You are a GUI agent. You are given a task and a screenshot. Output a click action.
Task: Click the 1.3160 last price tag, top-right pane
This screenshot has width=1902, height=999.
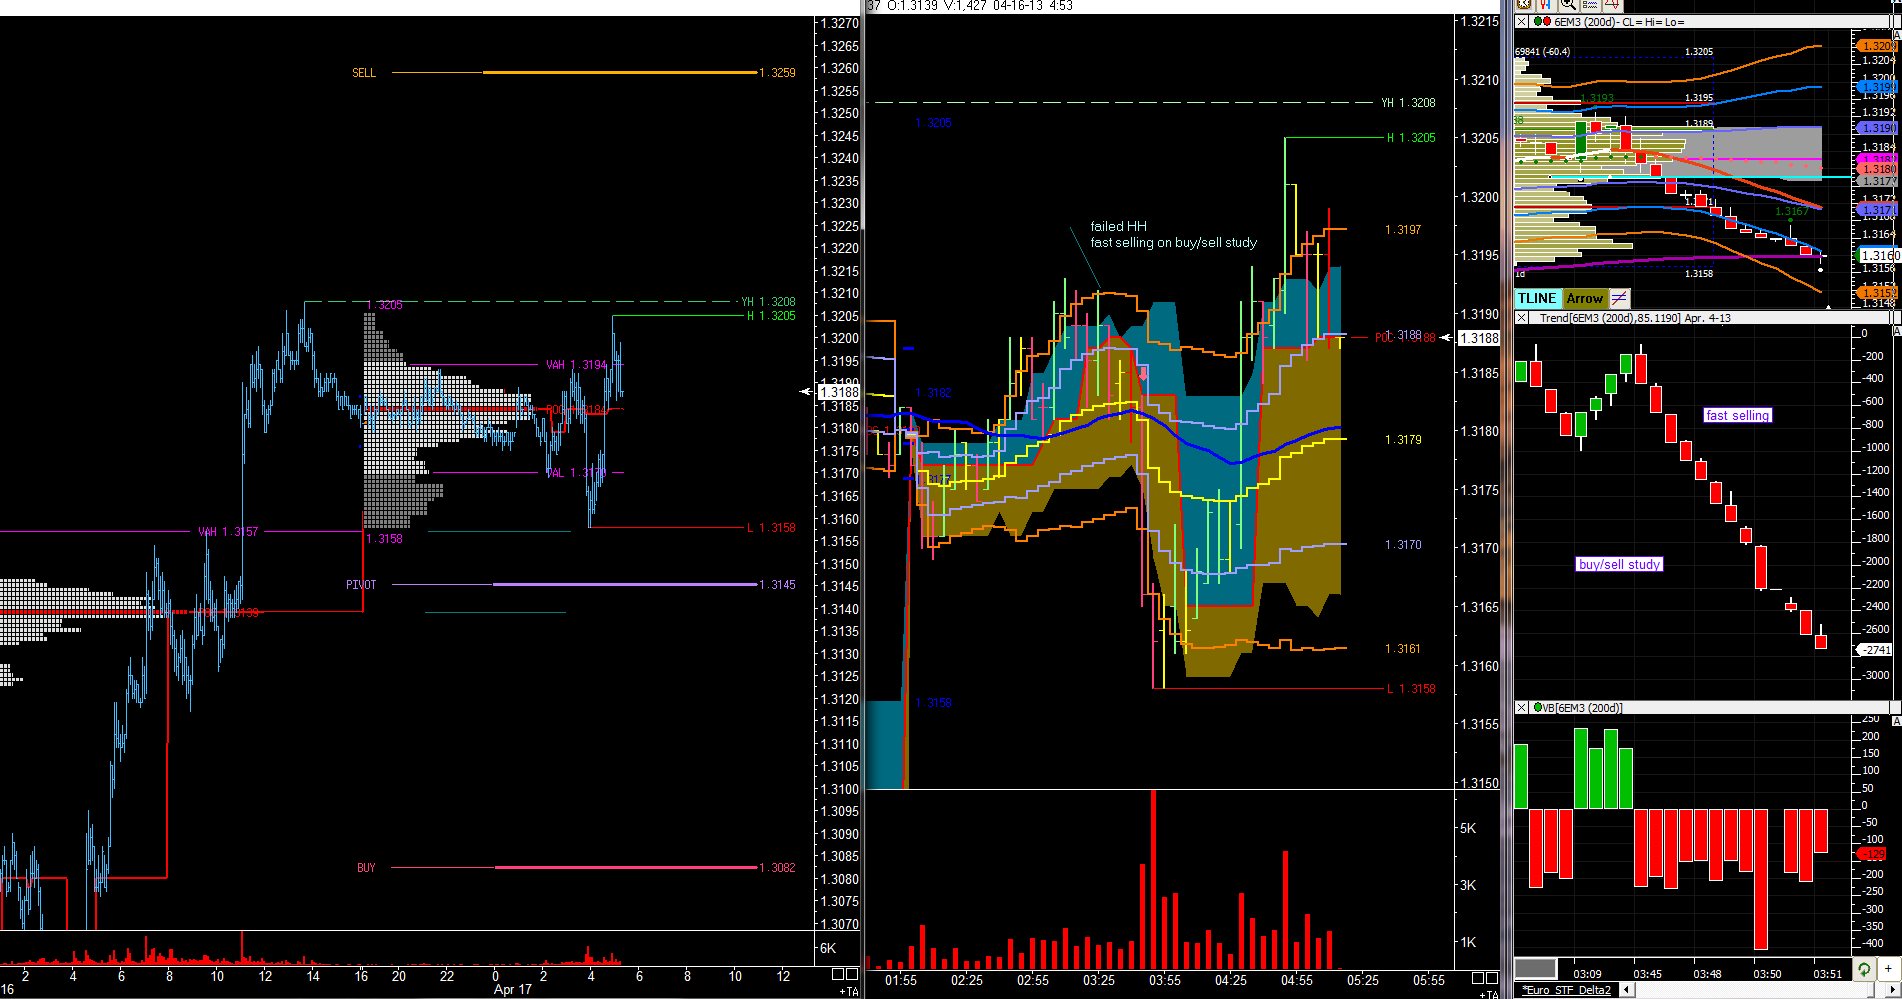1877,255
